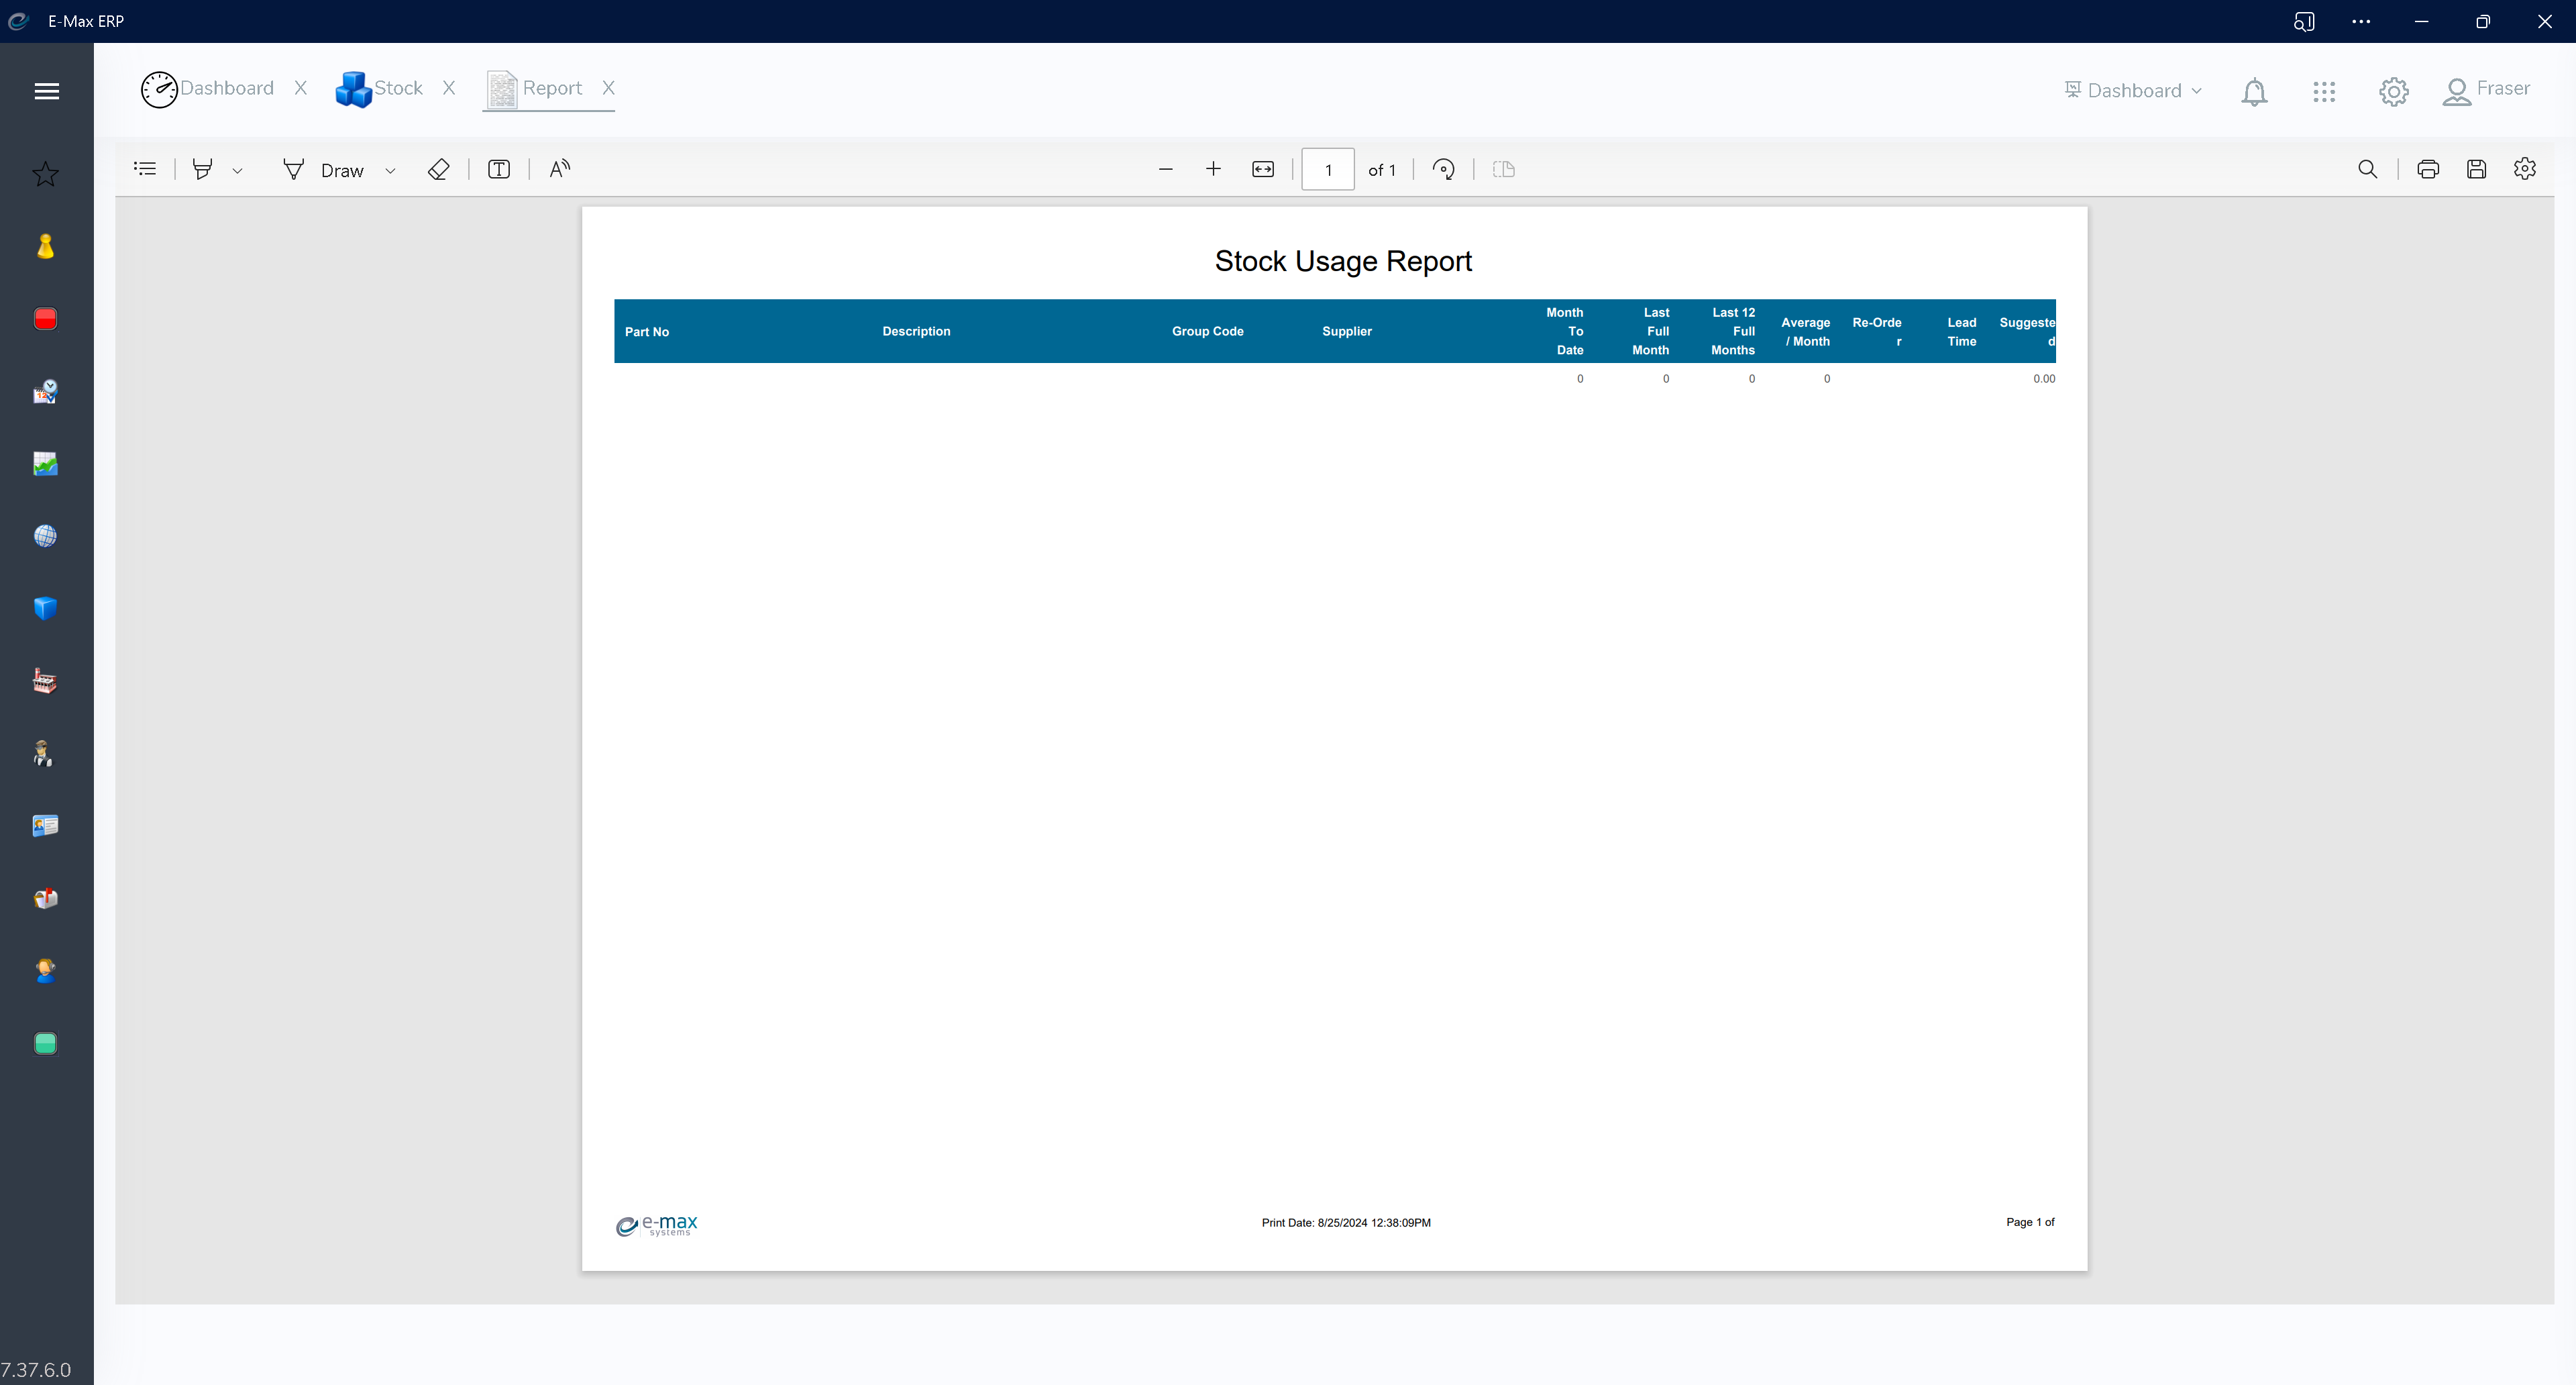Start Read aloud for the report

point(559,169)
